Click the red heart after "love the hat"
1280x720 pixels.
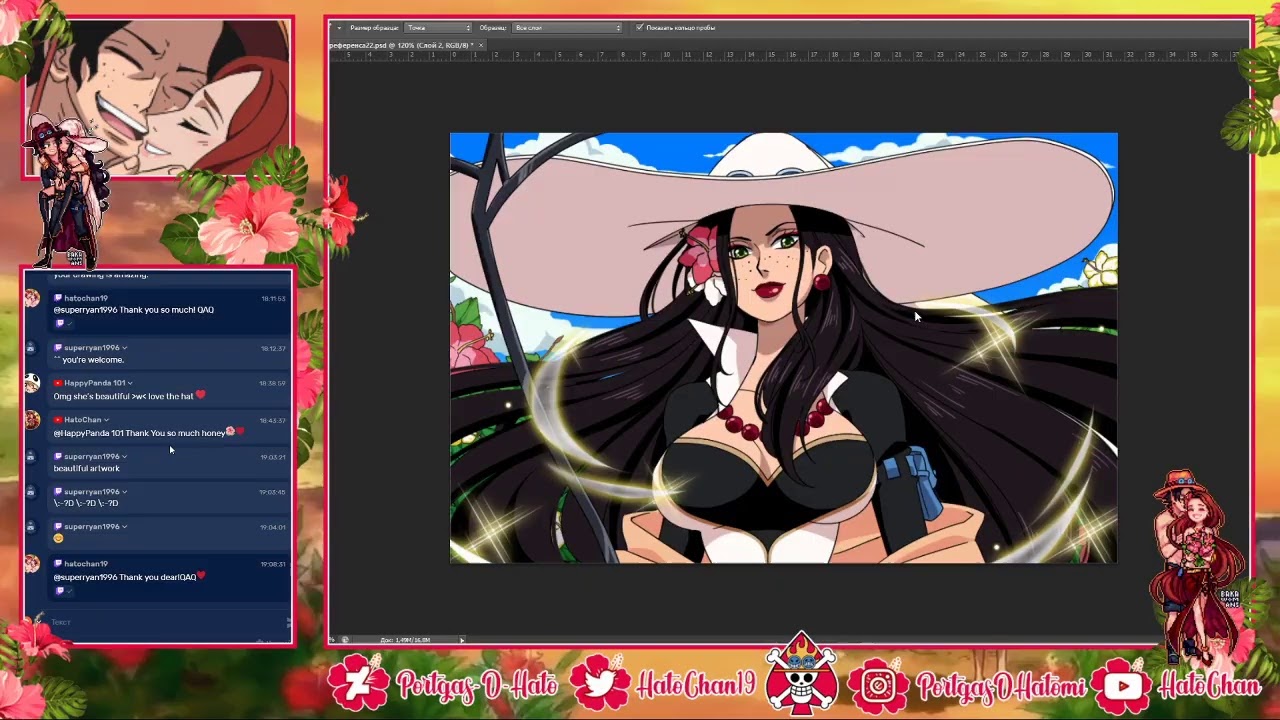coord(201,395)
